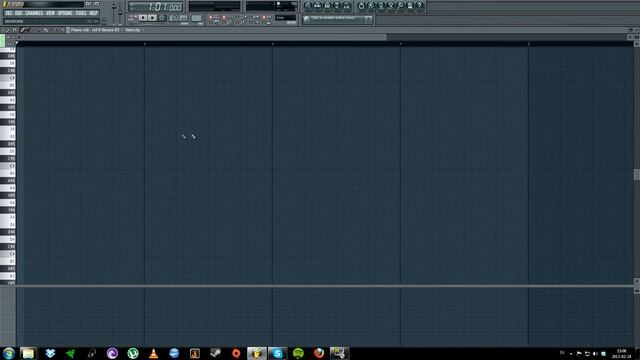Switch to FL Studio taskbar icon
This screenshot has height=360, width=640.
coord(257,353)
